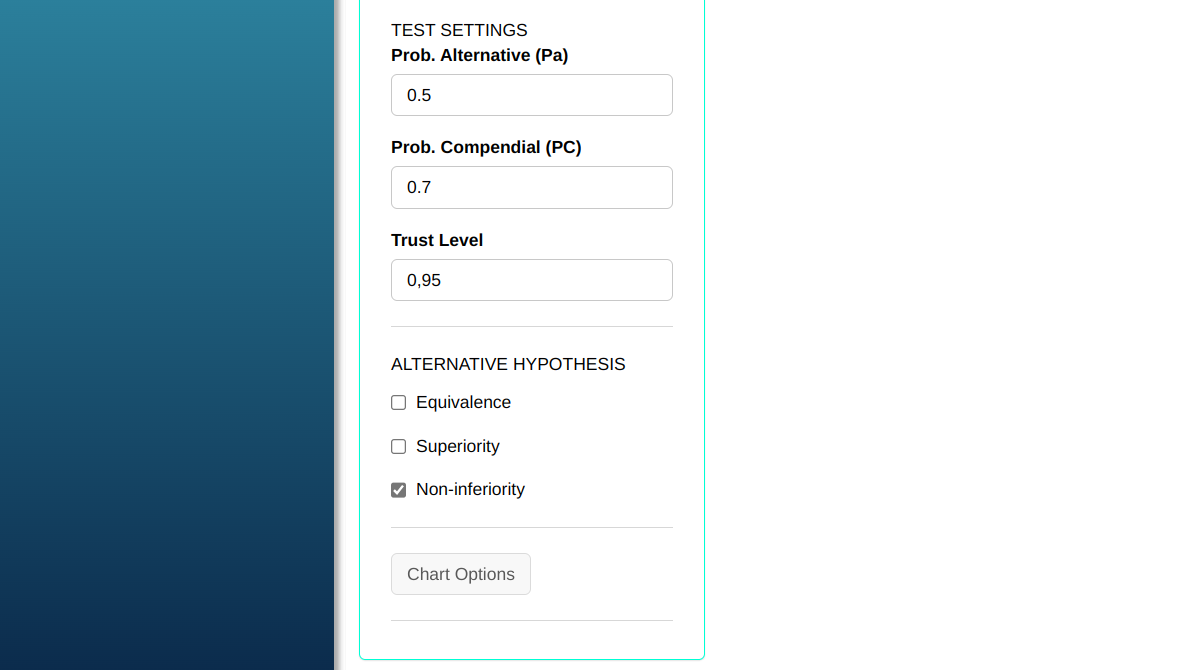1195x670 pixels.
Task: Click the Prob. Compendial (PC) label
Action: pos(486,147)
